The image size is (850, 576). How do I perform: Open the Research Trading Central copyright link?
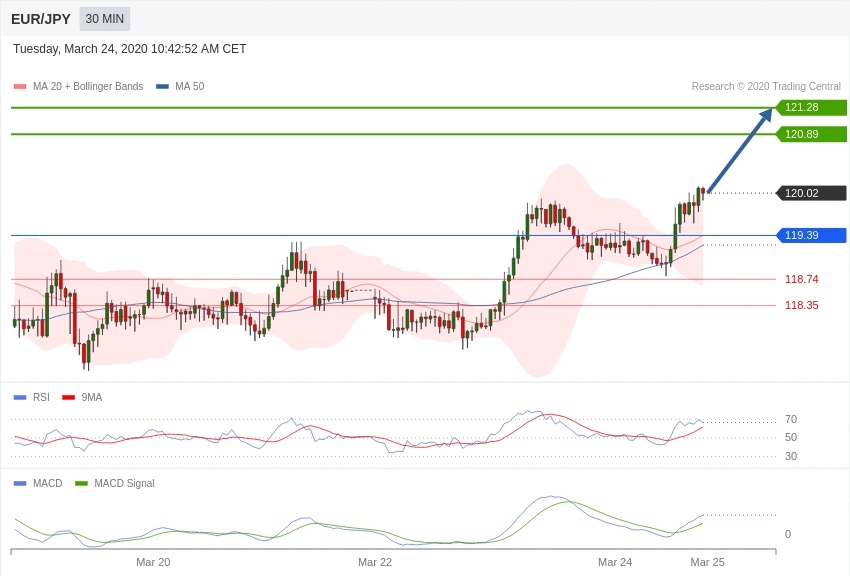tap(766, 87)
